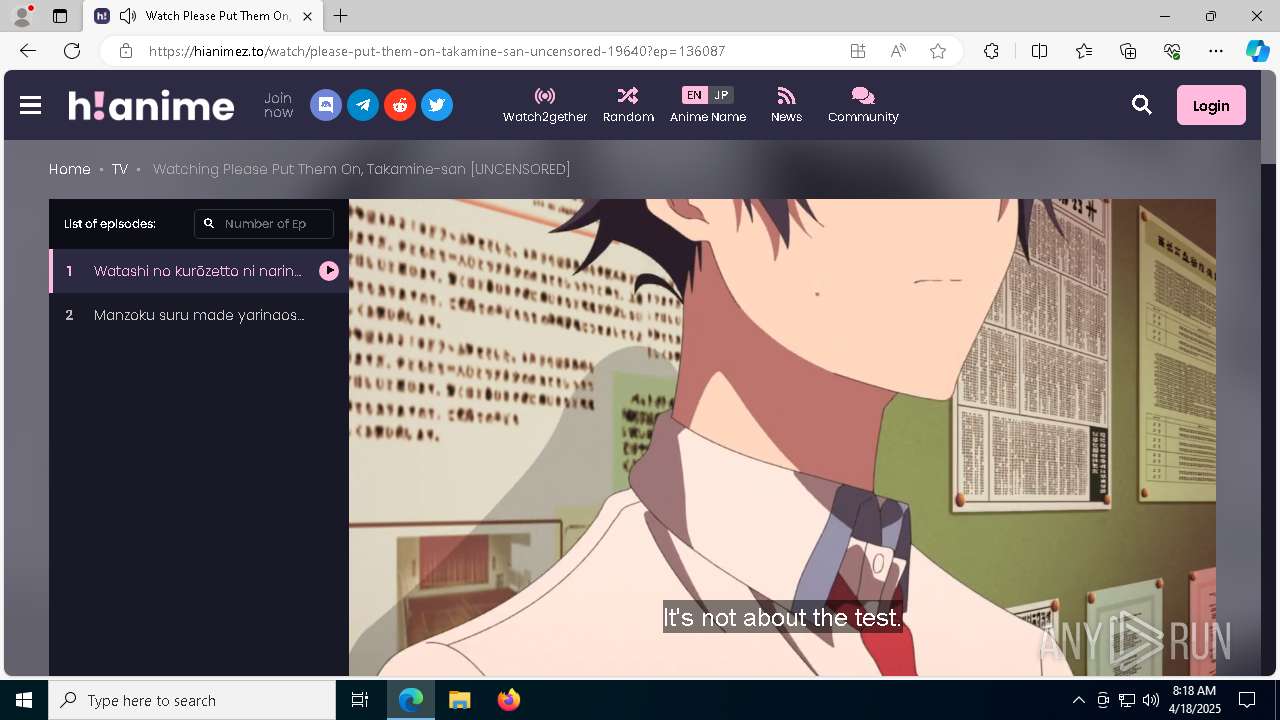Open the Twitter join icon
This screenshot has width=1280, height=720.
coord(437,105)
